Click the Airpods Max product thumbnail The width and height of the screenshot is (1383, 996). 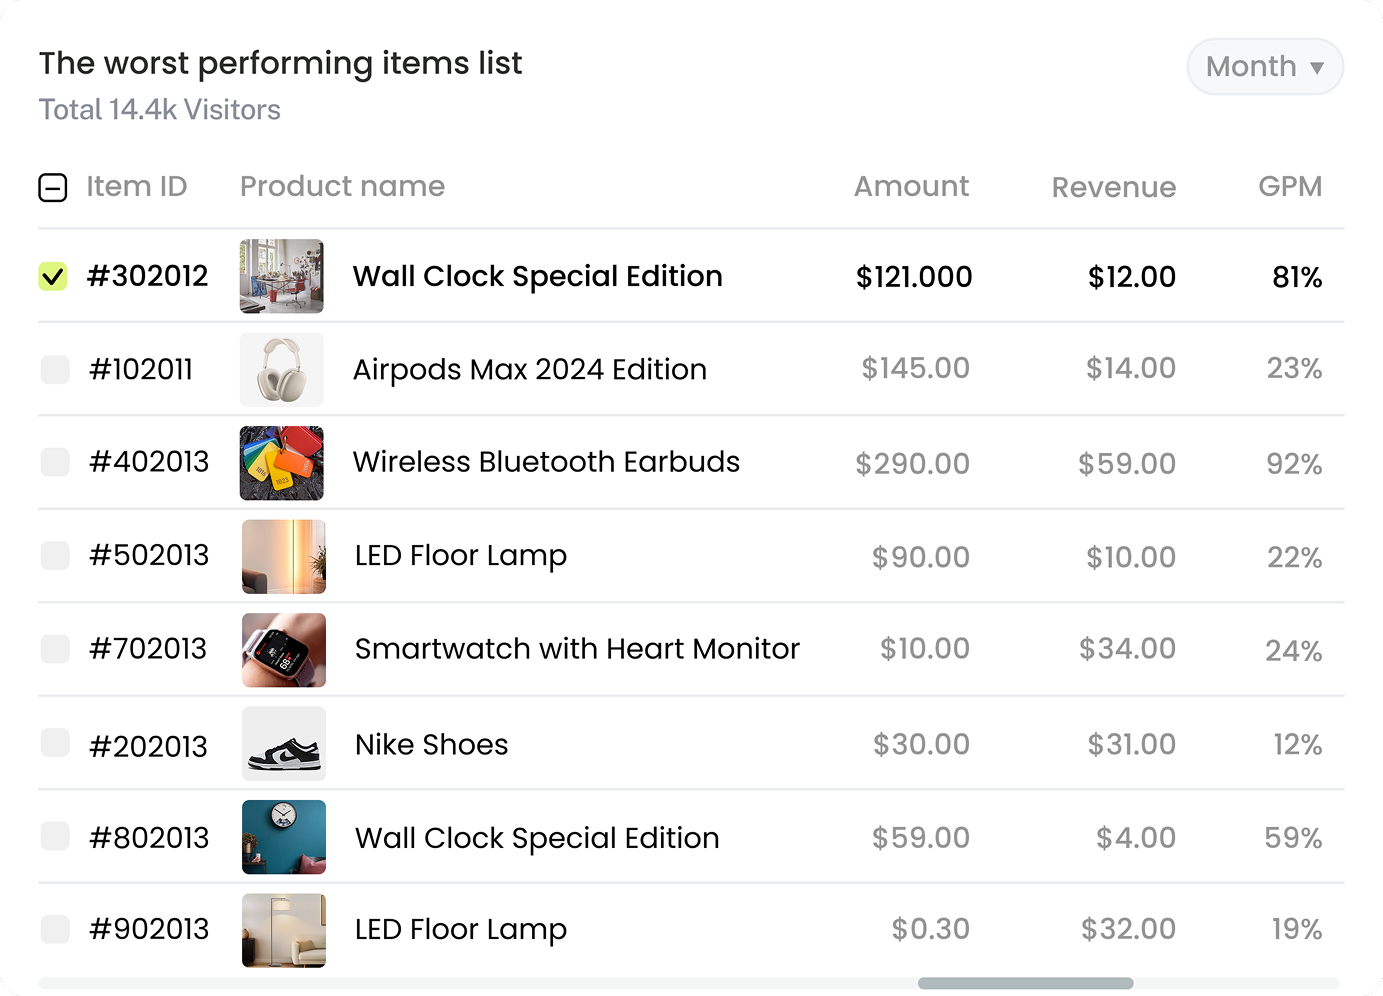tap(282, 370)
